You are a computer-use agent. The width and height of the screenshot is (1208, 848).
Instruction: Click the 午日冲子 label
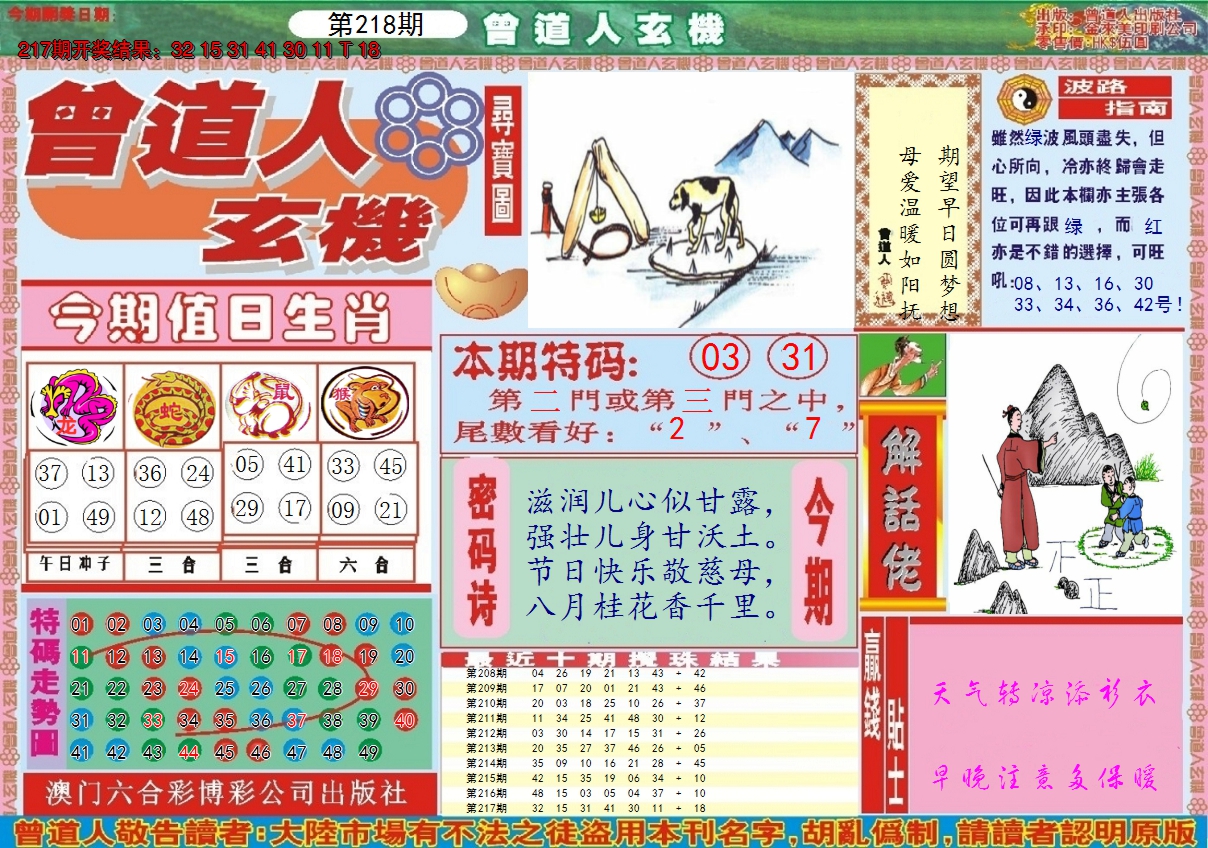75,565
